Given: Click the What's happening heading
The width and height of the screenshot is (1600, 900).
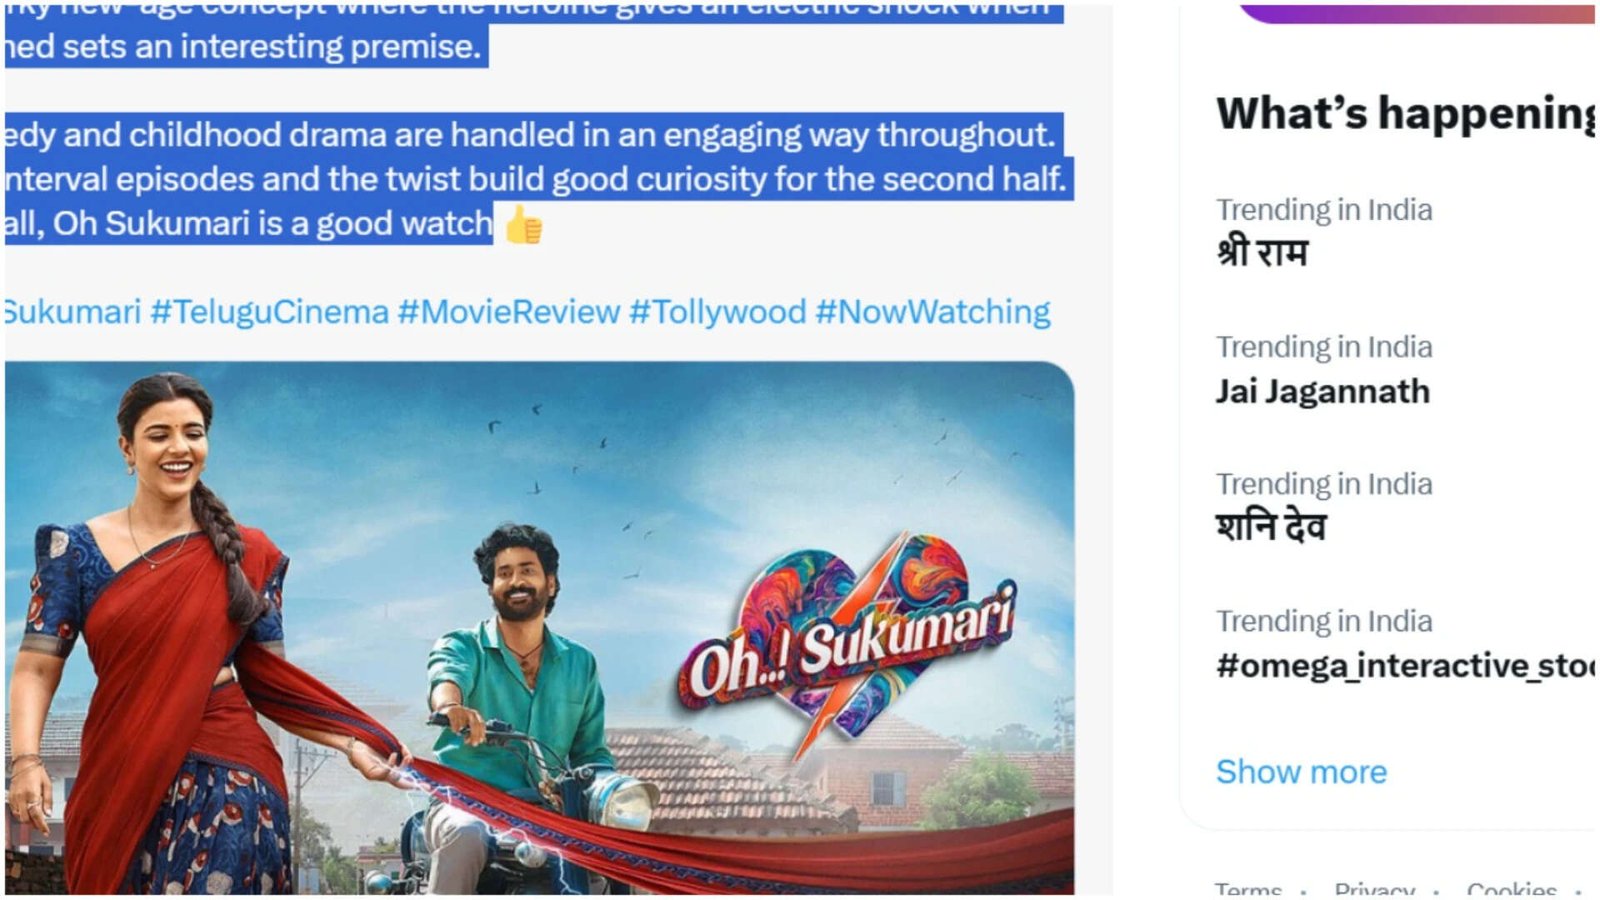Looking at the screenshot, I should (x=1405, y=113).
